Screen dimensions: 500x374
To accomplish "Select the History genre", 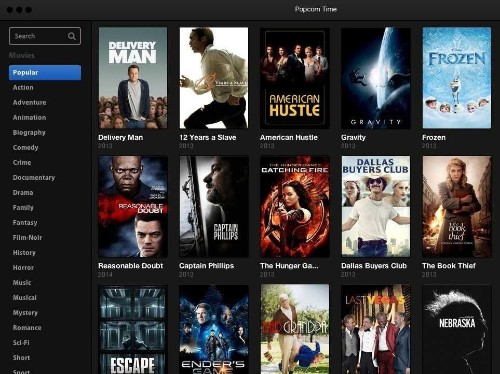I will pyautogui.click(x=24, y=253).
